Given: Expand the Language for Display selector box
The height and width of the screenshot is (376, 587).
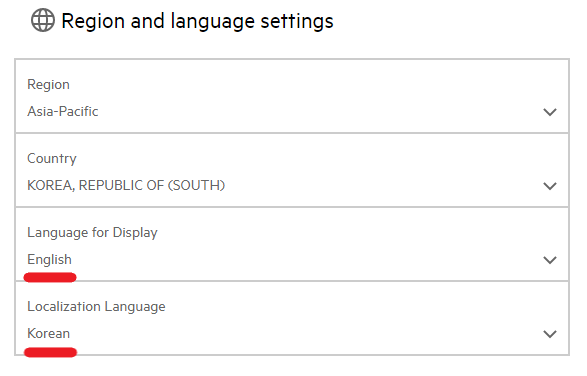Looking at the screenshot, I should (292, 244).
